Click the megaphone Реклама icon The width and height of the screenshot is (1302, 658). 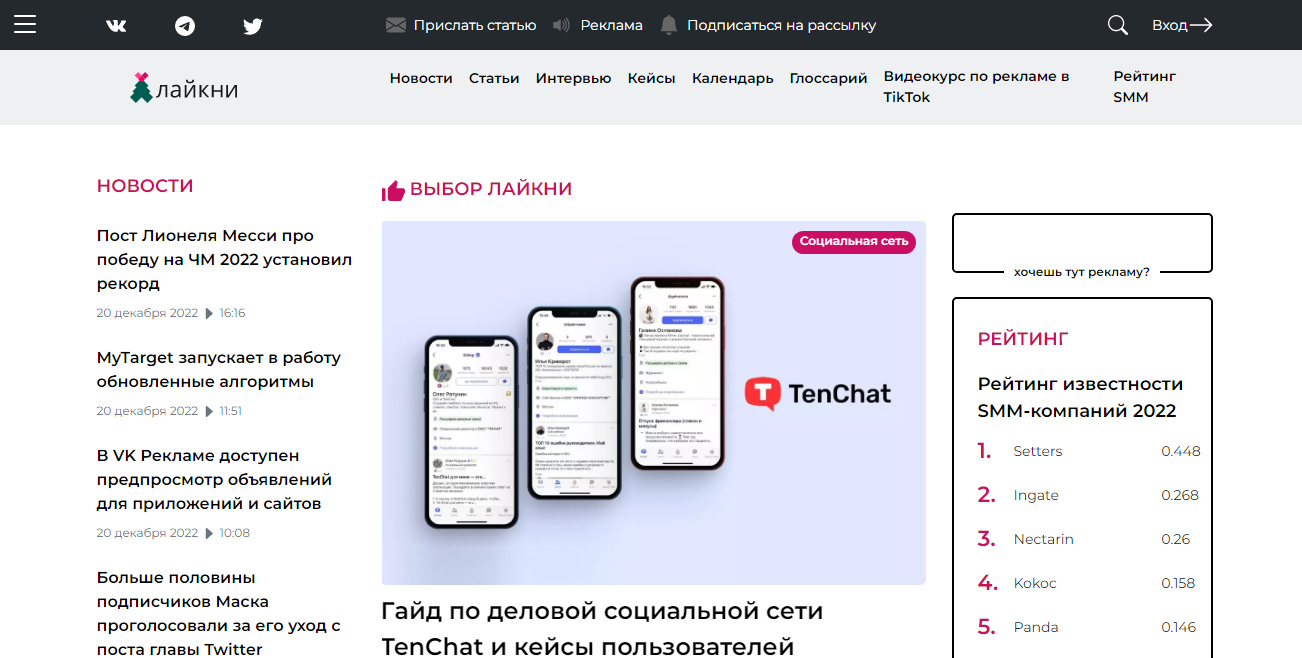click(562, 25)
